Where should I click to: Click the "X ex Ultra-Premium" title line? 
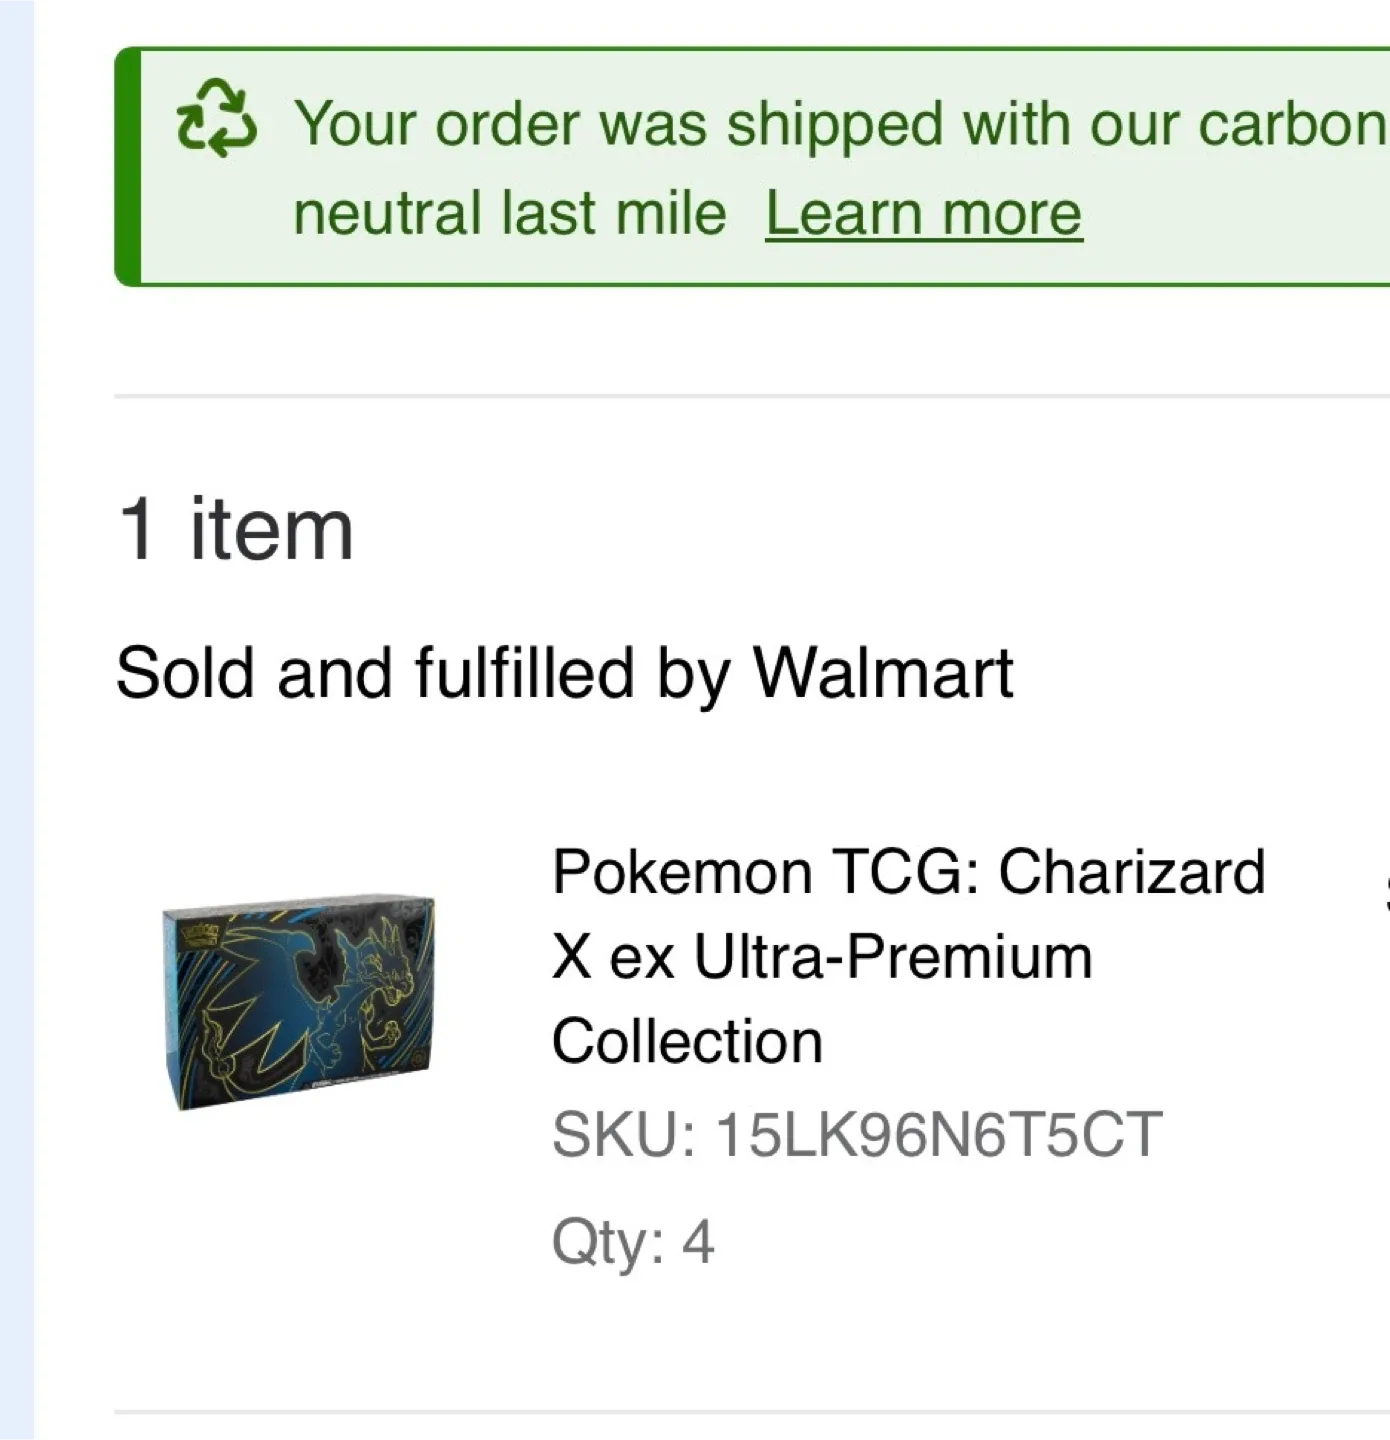pos(821,957)
